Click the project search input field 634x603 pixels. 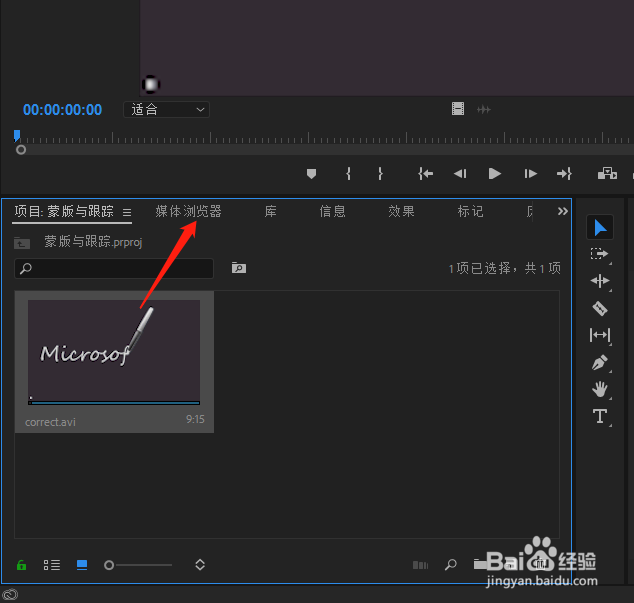(114, 268)
